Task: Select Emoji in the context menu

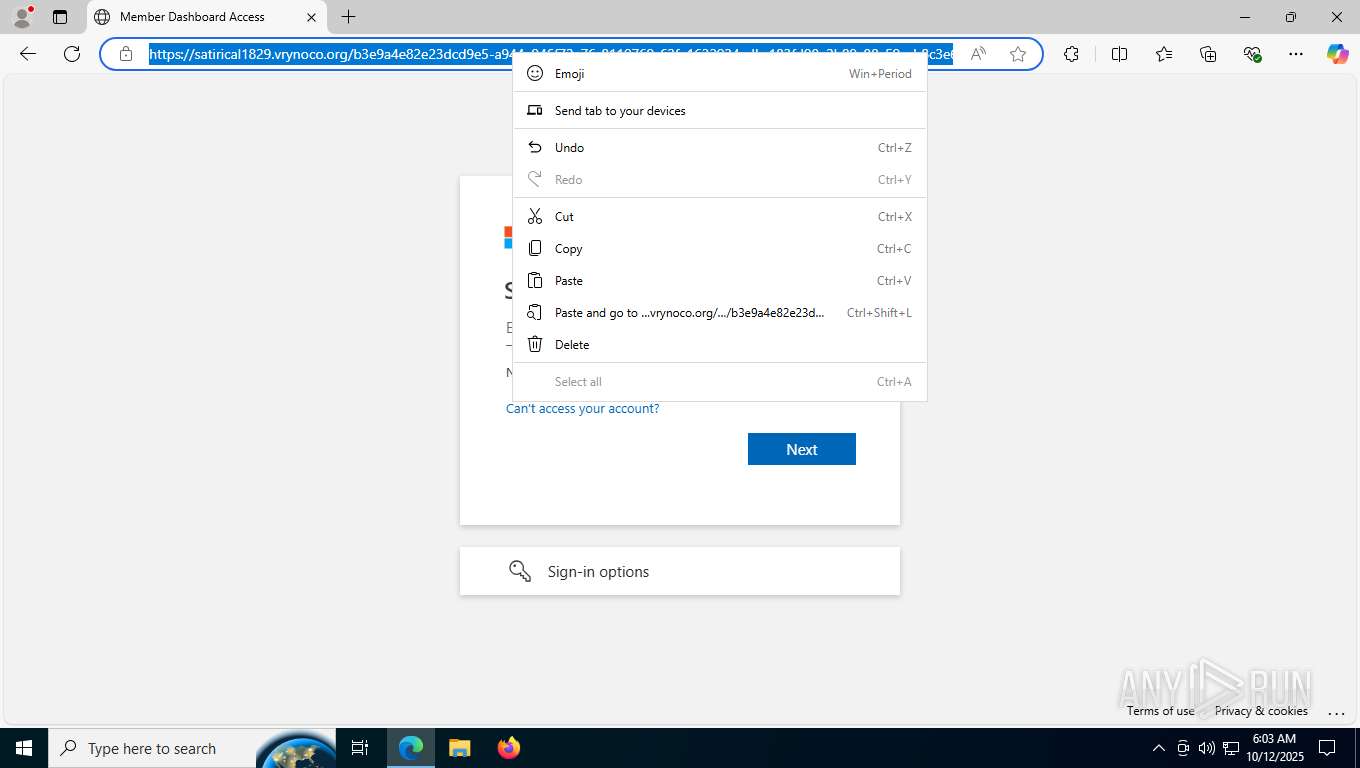Action: click(720, 73)
